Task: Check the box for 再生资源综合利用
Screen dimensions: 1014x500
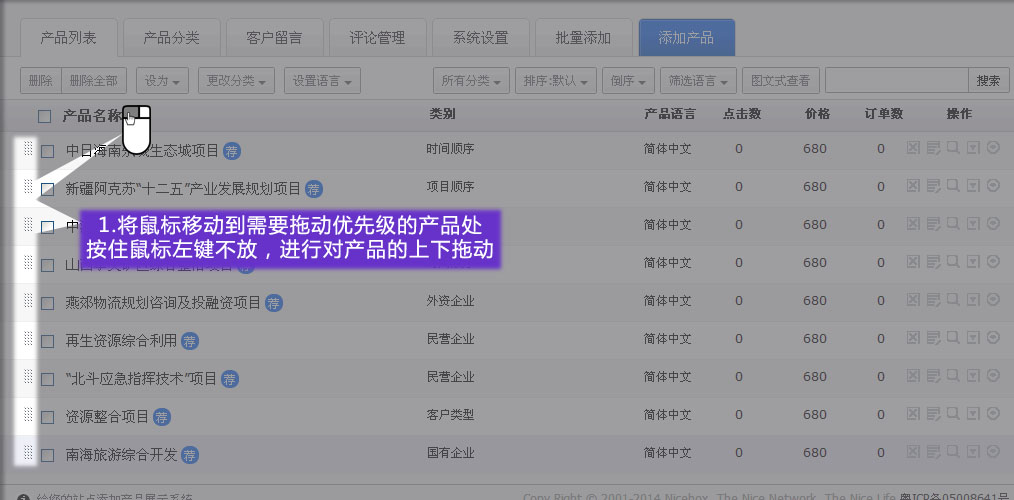Action: click(48, 342)
